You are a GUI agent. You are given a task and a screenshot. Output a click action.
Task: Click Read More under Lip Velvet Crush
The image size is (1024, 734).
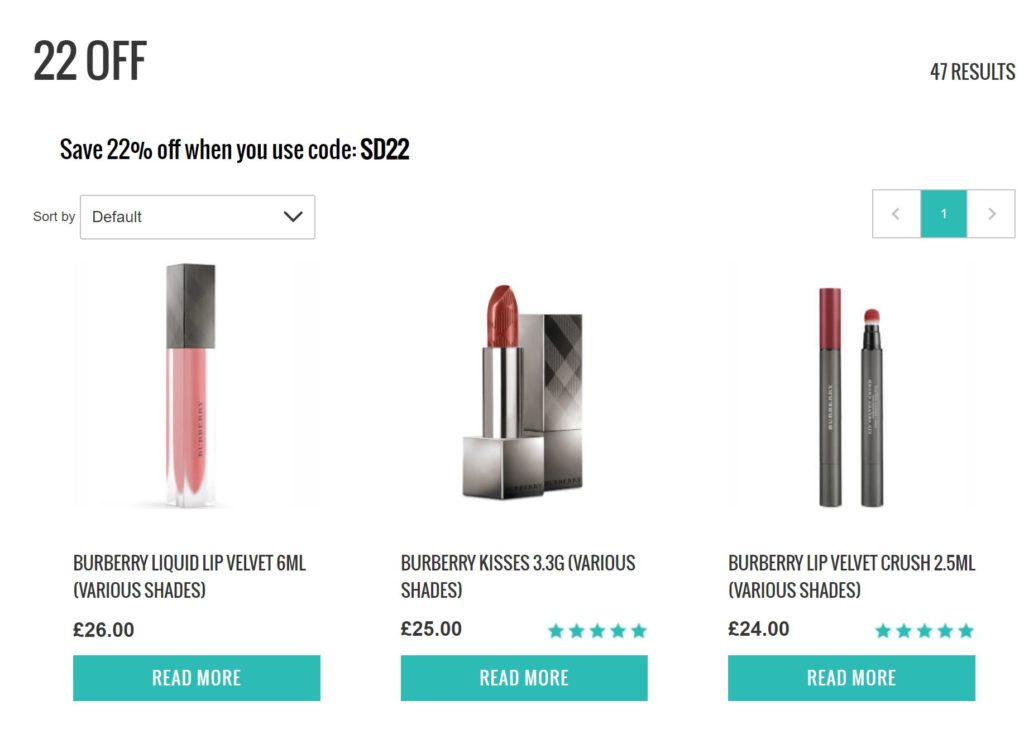(851, 678)
